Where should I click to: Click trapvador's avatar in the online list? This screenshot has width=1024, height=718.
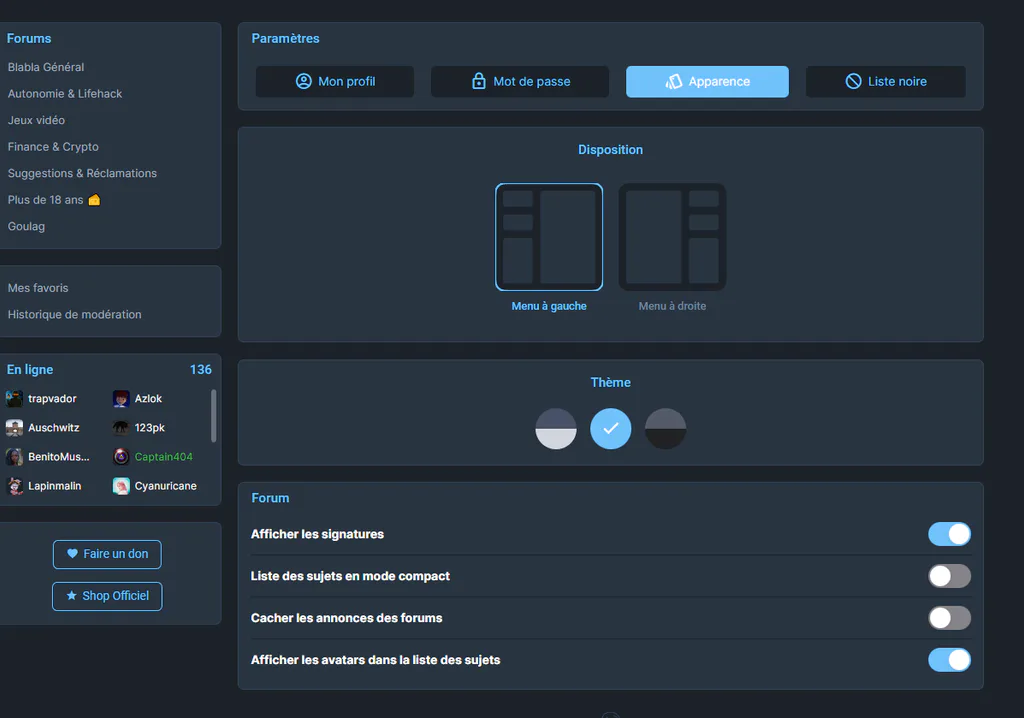coord(14,399)
